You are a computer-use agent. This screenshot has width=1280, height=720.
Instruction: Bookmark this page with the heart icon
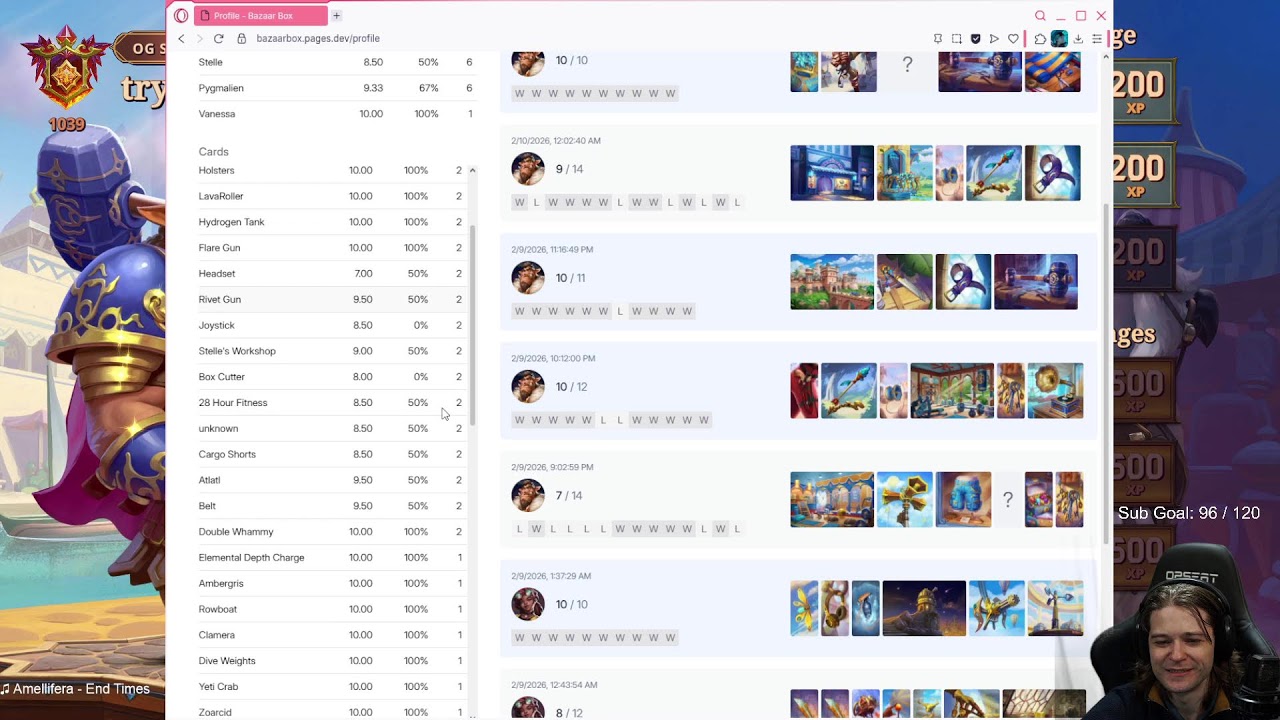1013,39
